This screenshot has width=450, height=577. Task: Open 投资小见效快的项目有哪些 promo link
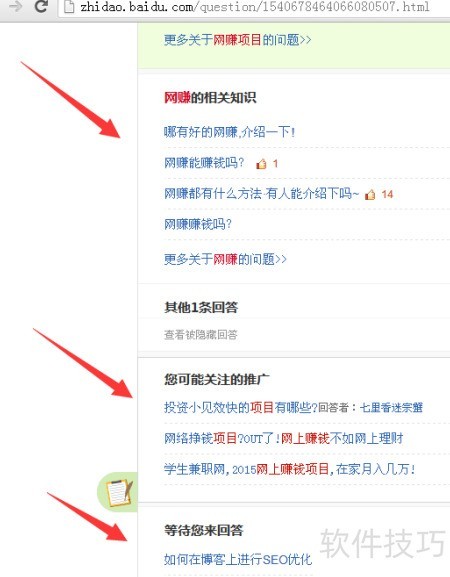click(241, 407)
